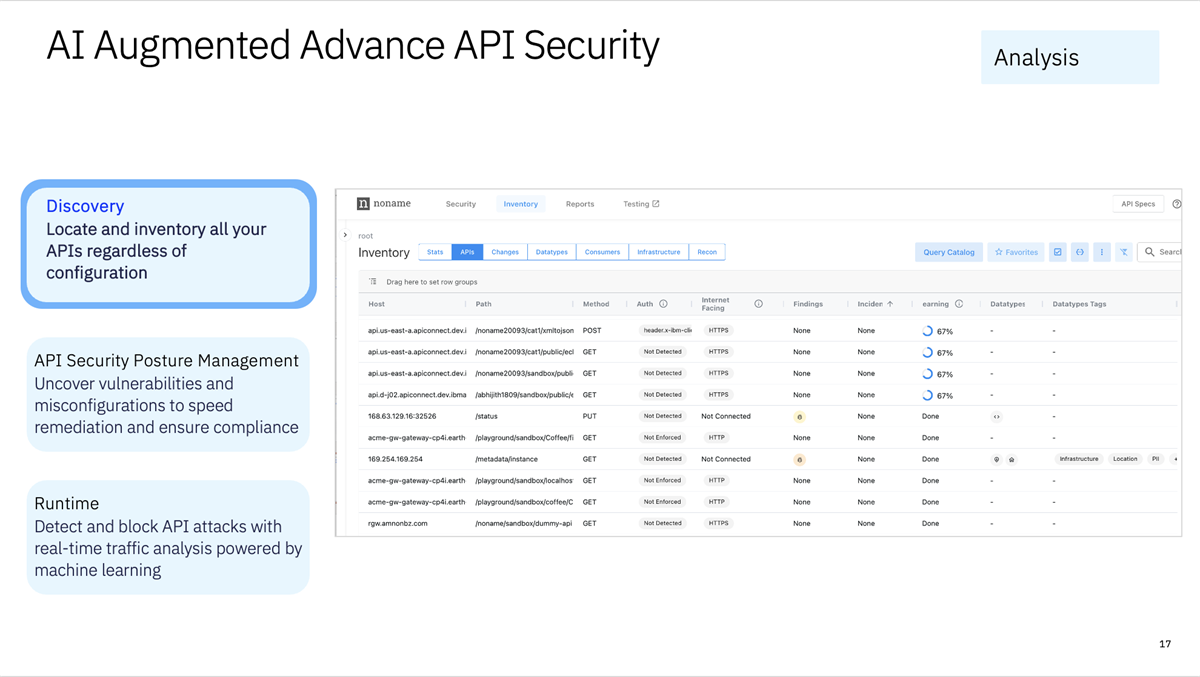Open the help question-mark icon
This screenshot has height=677, width=1200.
[1176, 204]
